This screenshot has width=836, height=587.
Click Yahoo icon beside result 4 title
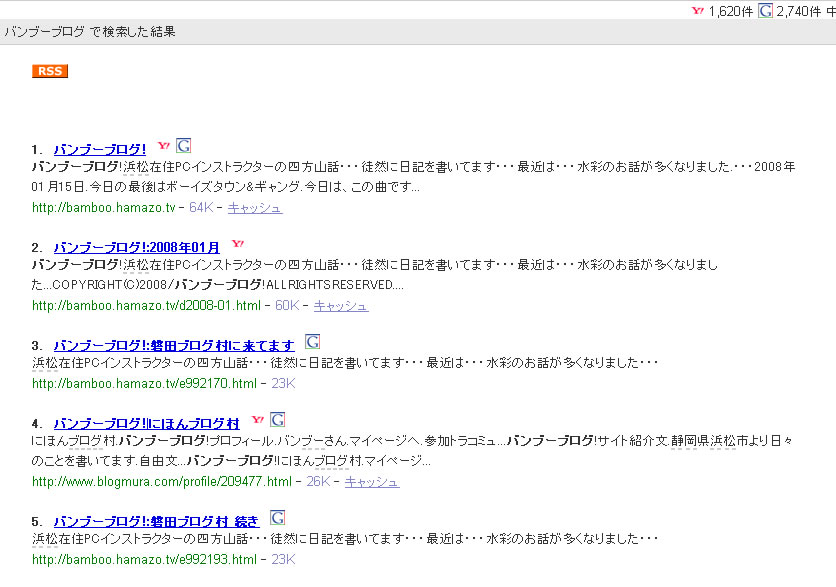click(x=258, y=420)
